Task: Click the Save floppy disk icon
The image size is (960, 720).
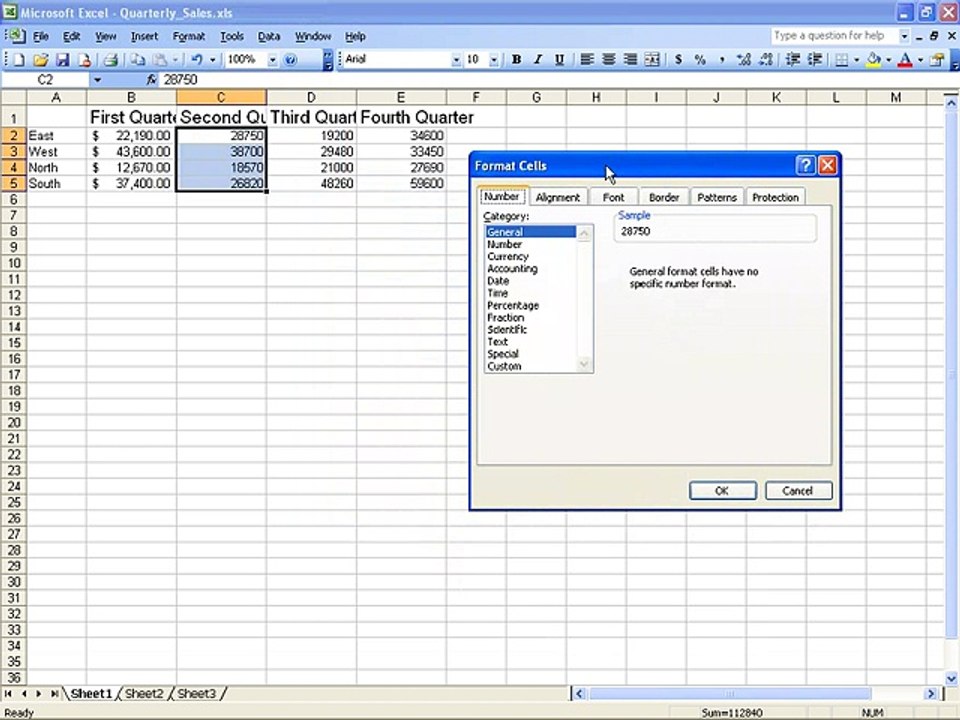Action: coord(62,59)
